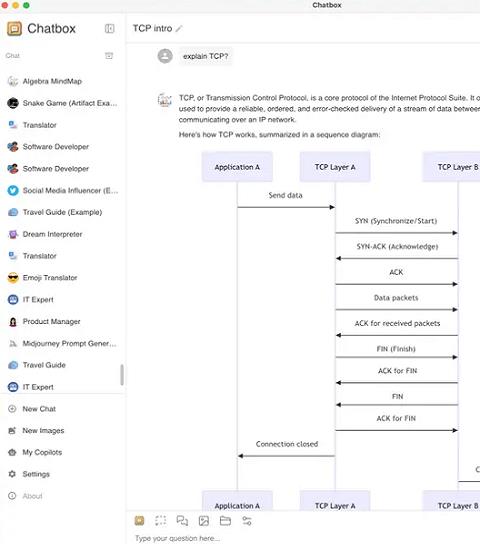Click the archive icon beside Chat label
The image size is (480, 544).
(109, 56)
